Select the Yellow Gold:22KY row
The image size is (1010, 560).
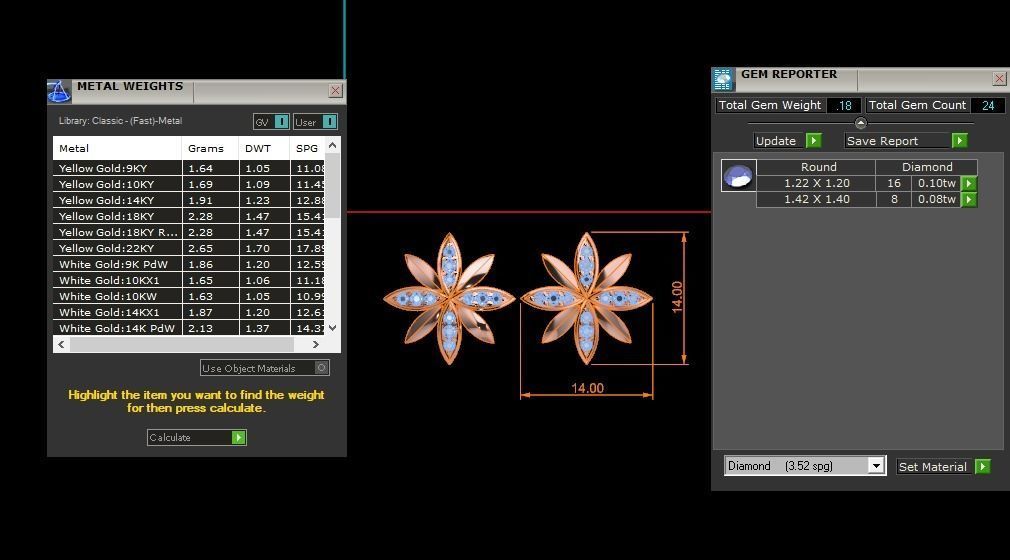pyautogui.click(x=189, y=248)
